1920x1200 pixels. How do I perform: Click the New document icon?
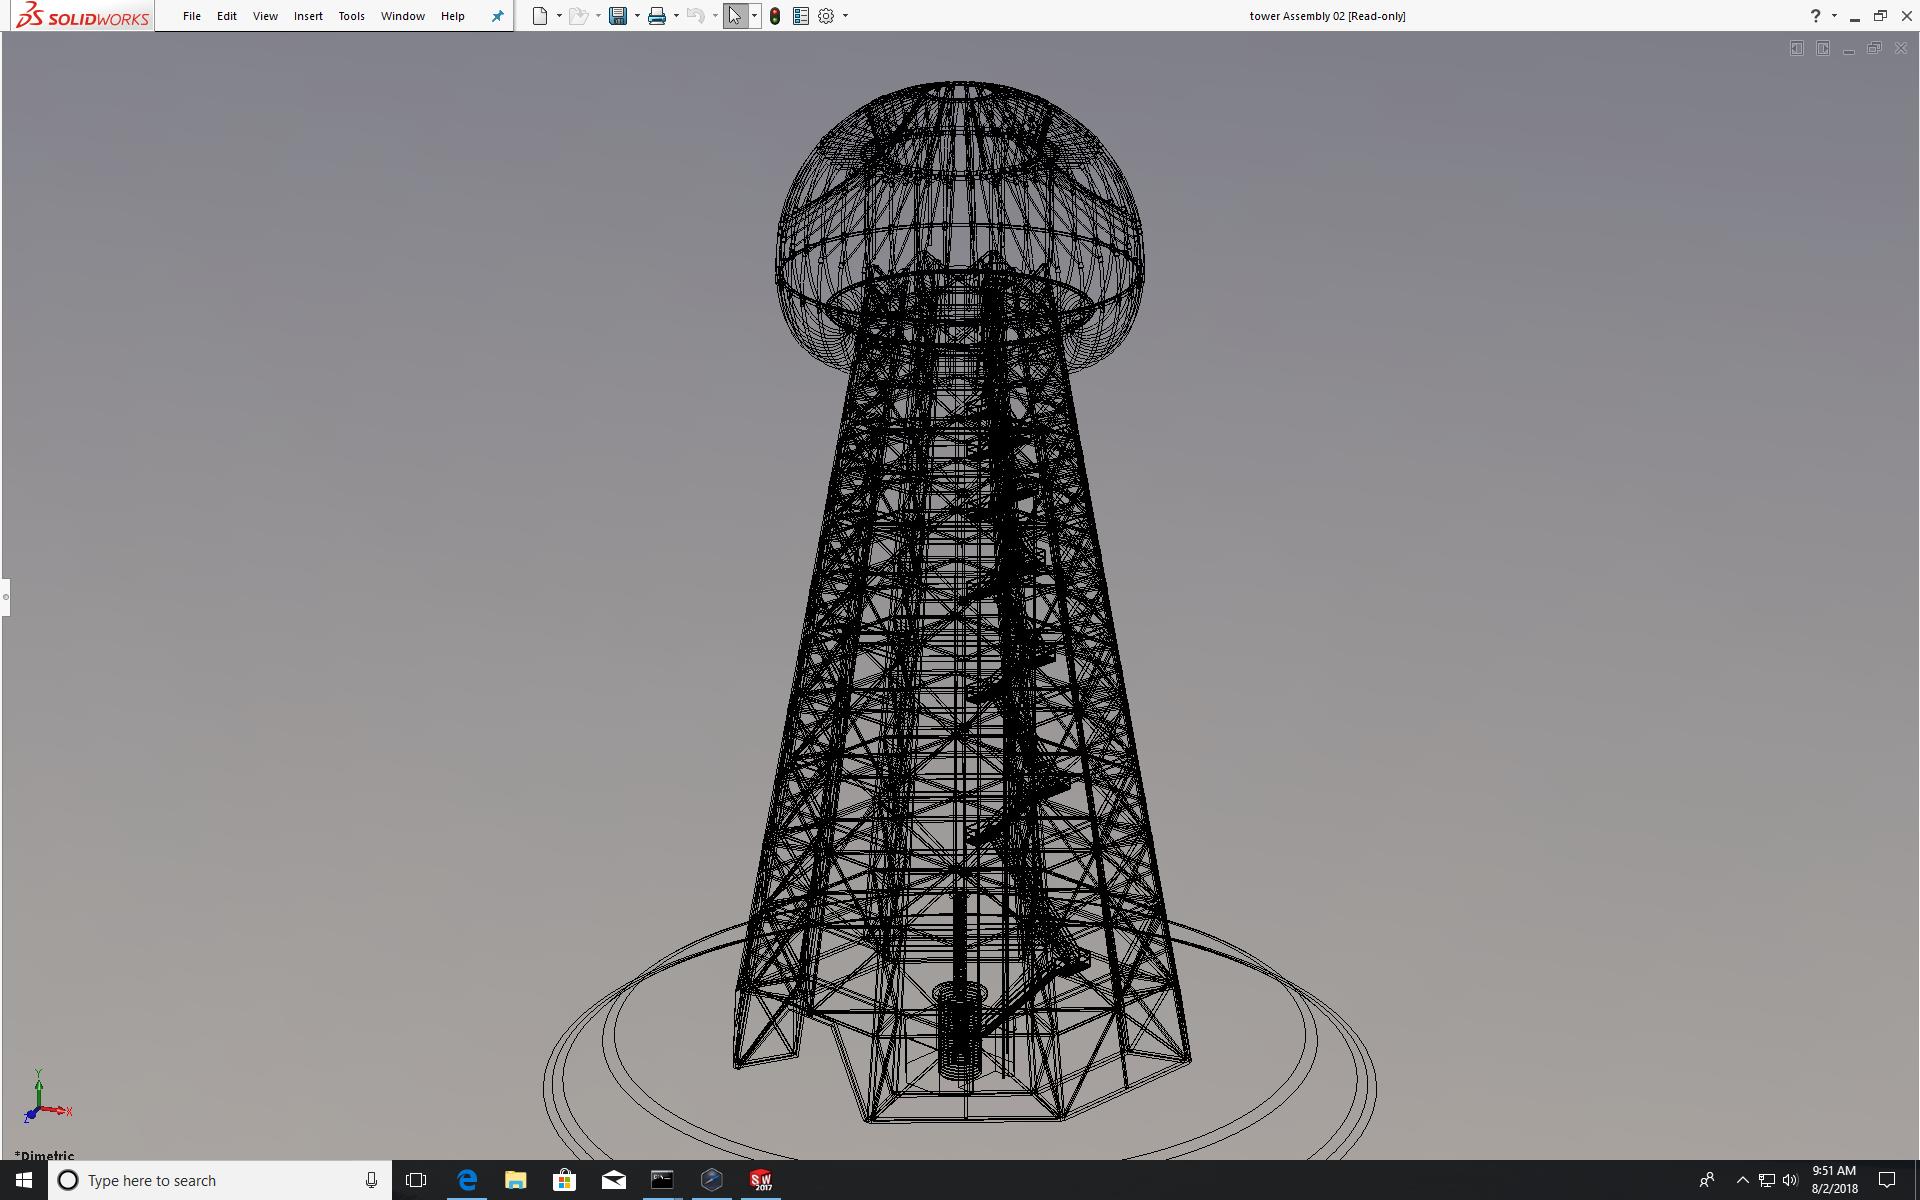pos(540,16)
